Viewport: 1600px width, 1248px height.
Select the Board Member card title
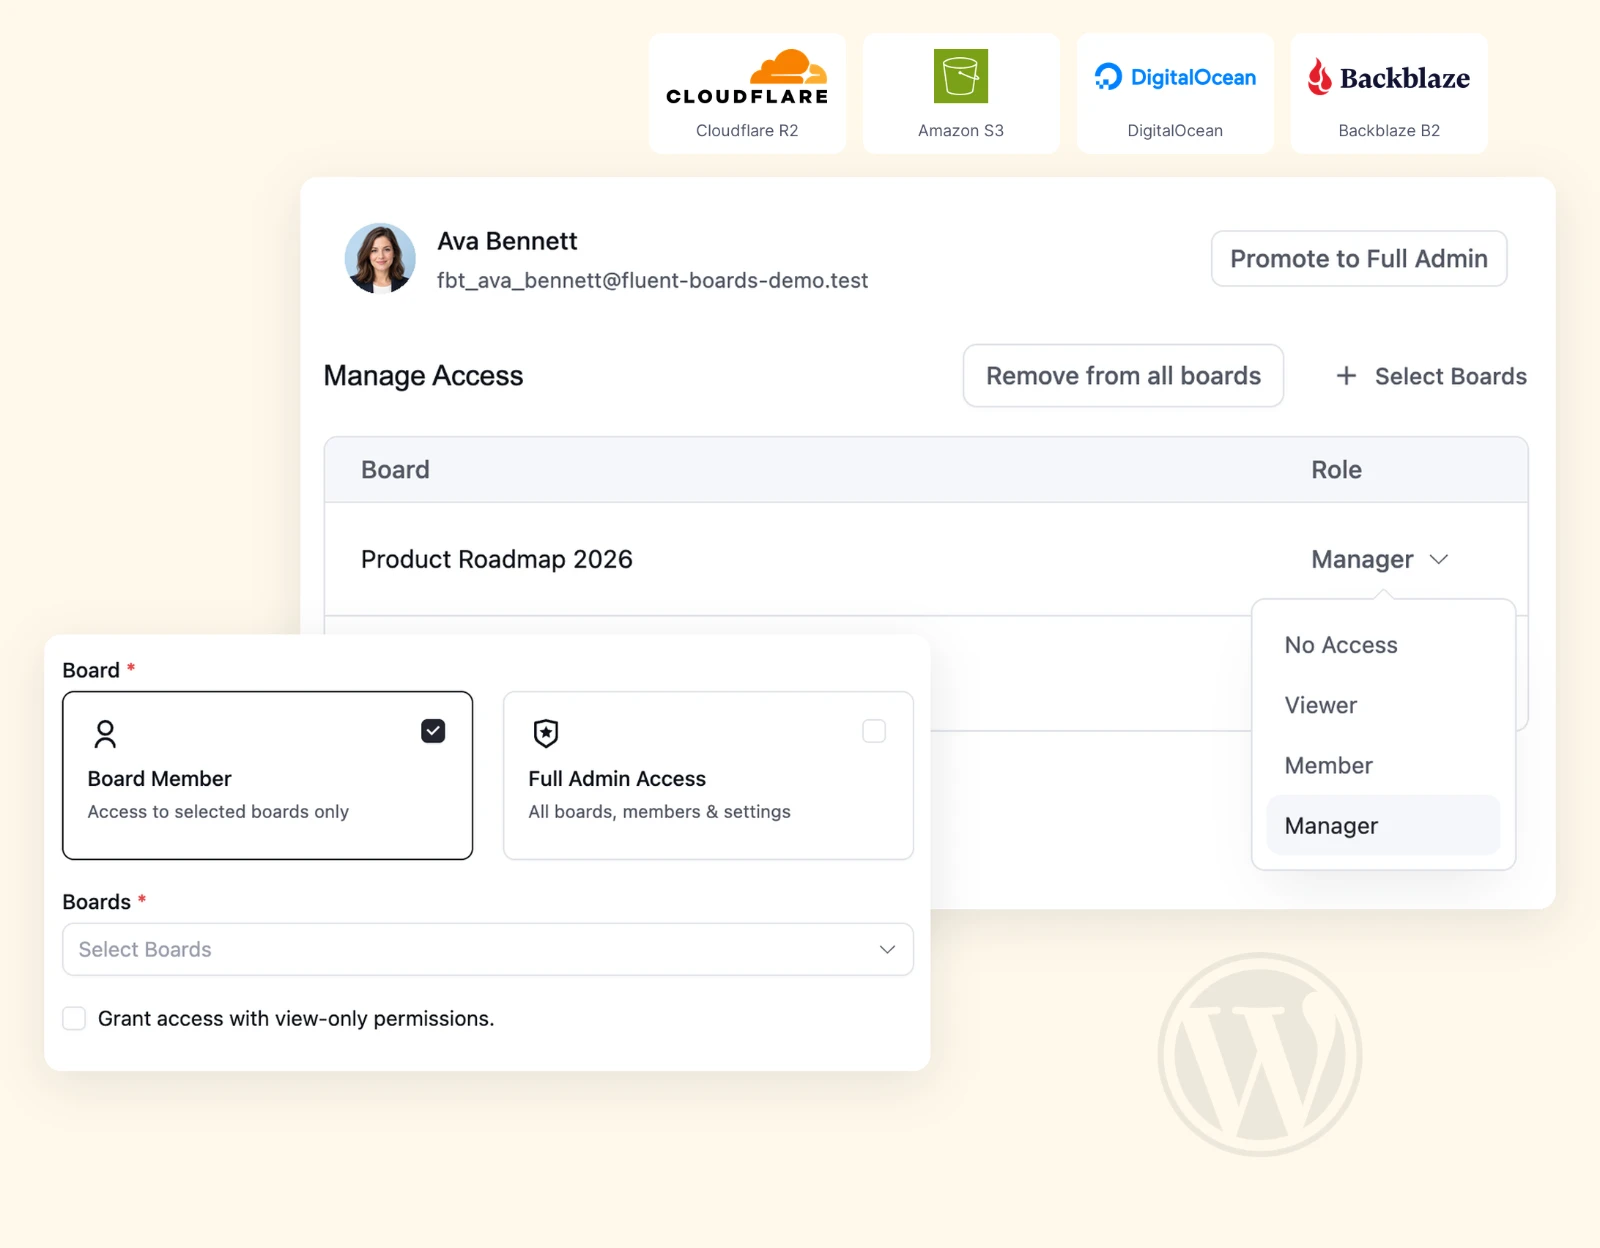[x=159, y=778]
